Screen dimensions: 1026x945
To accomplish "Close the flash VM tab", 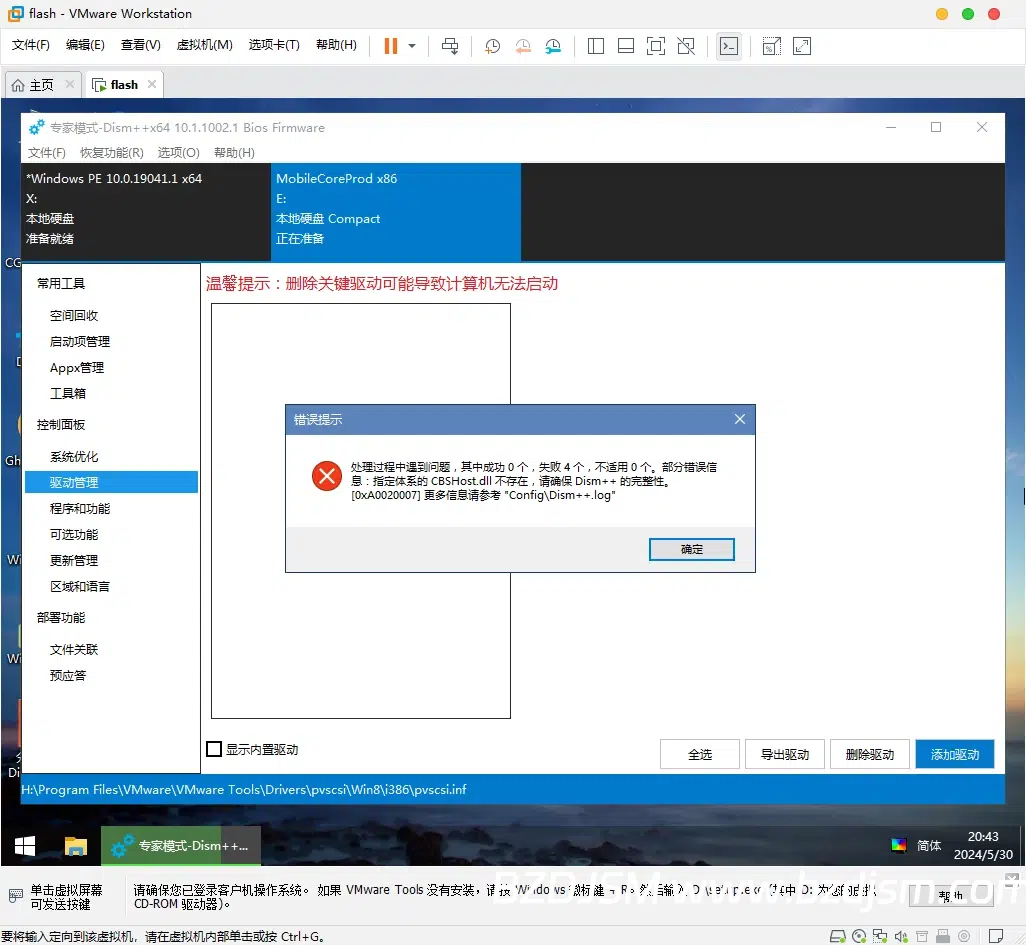I will coord(152,84).
